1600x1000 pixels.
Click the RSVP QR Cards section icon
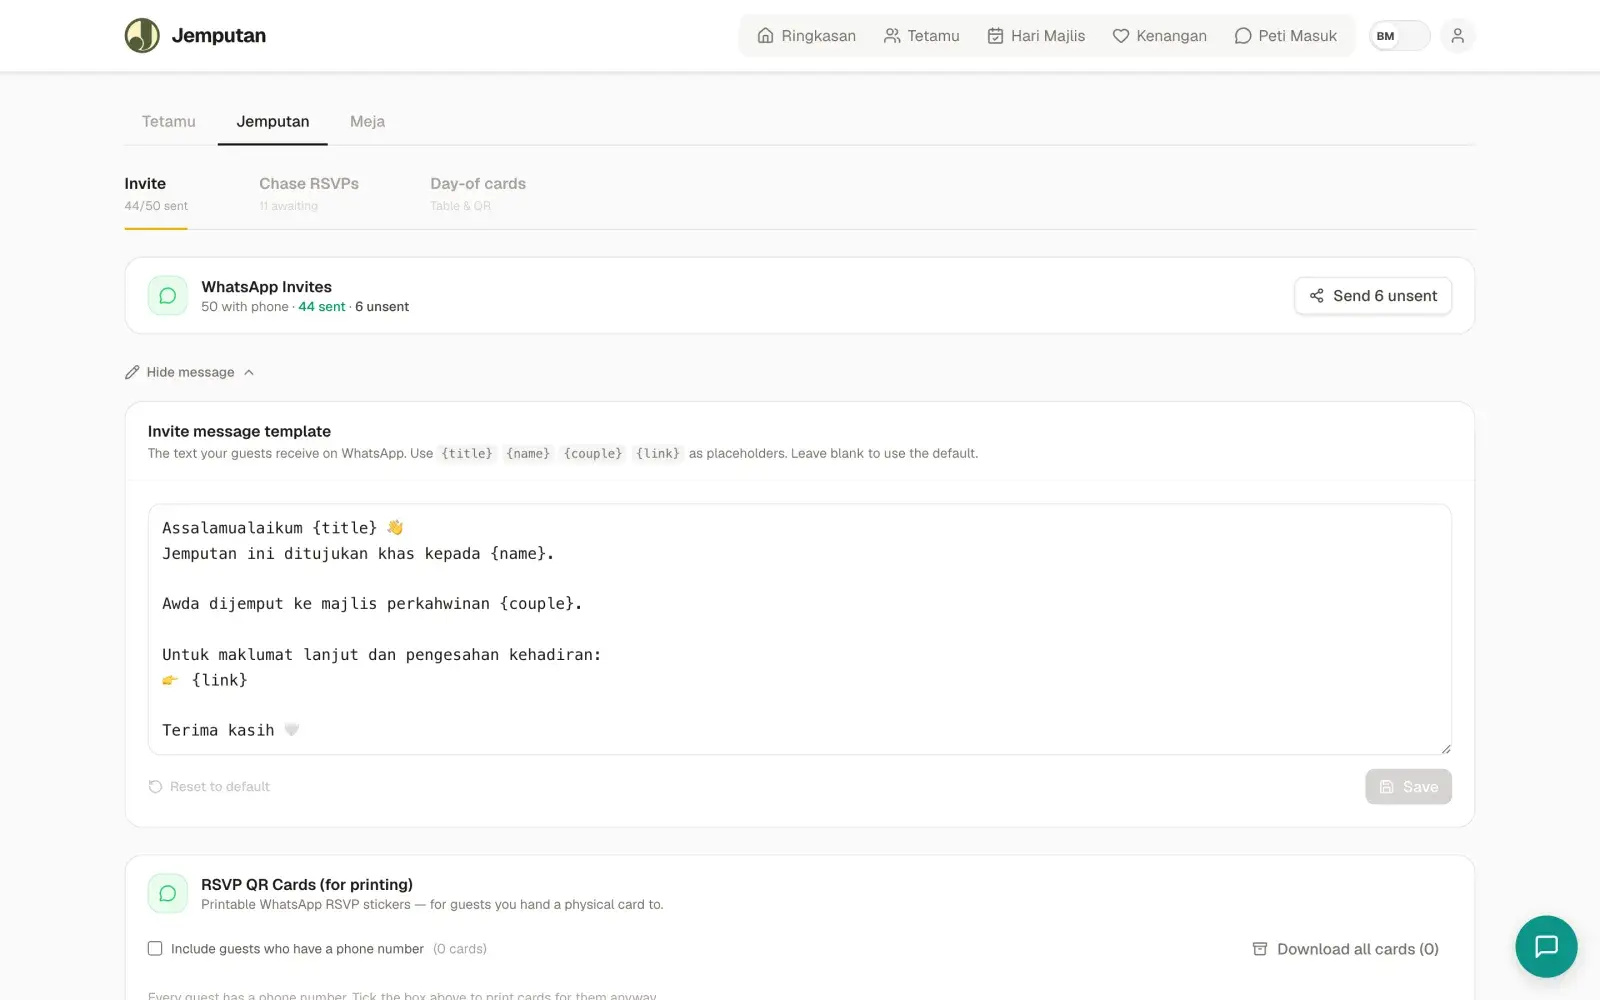point(168,894)
